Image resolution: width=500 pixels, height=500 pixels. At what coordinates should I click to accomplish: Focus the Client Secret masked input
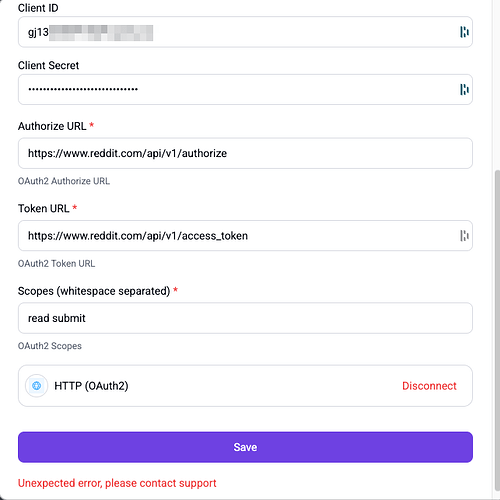(245, 89)
